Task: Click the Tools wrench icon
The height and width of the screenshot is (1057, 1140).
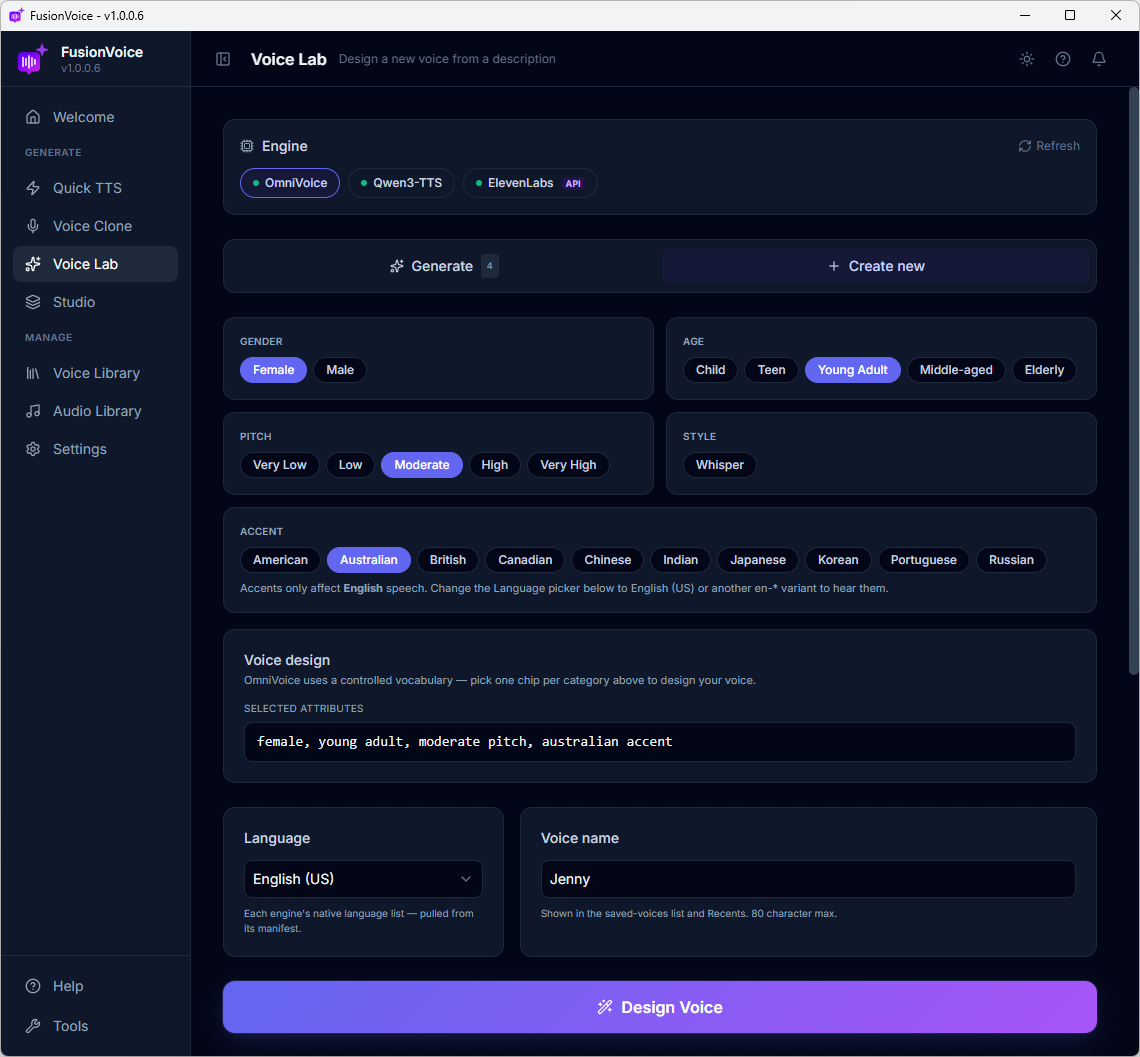Action: tap(33, 1026)
